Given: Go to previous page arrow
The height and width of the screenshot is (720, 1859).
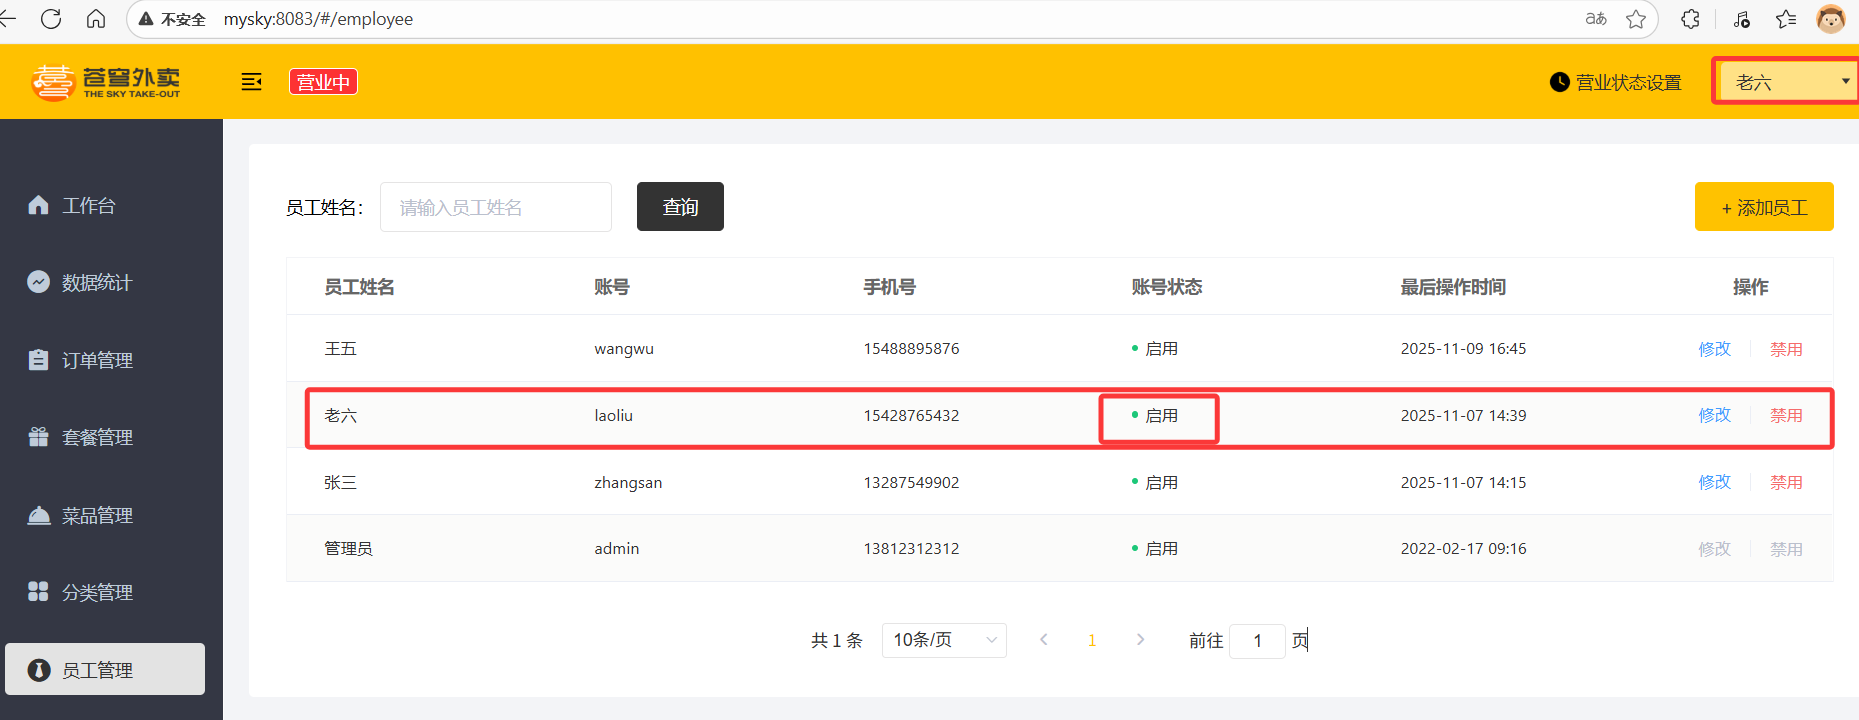Looking at the screenshot, I should click(x=1044, y=640).
